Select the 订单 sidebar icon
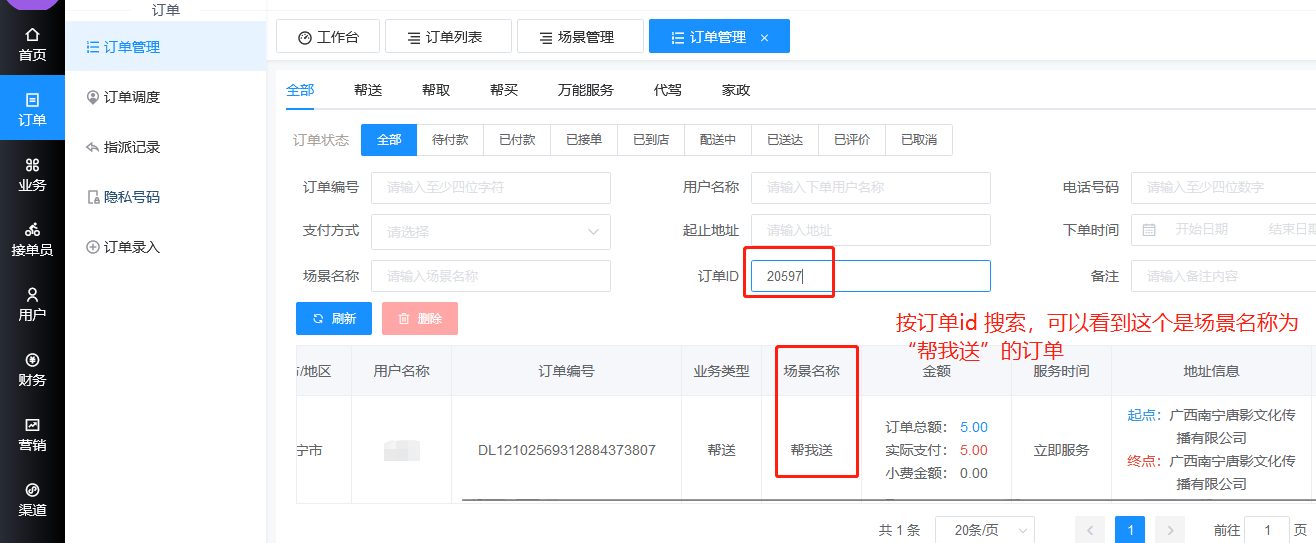 point(32,109)
